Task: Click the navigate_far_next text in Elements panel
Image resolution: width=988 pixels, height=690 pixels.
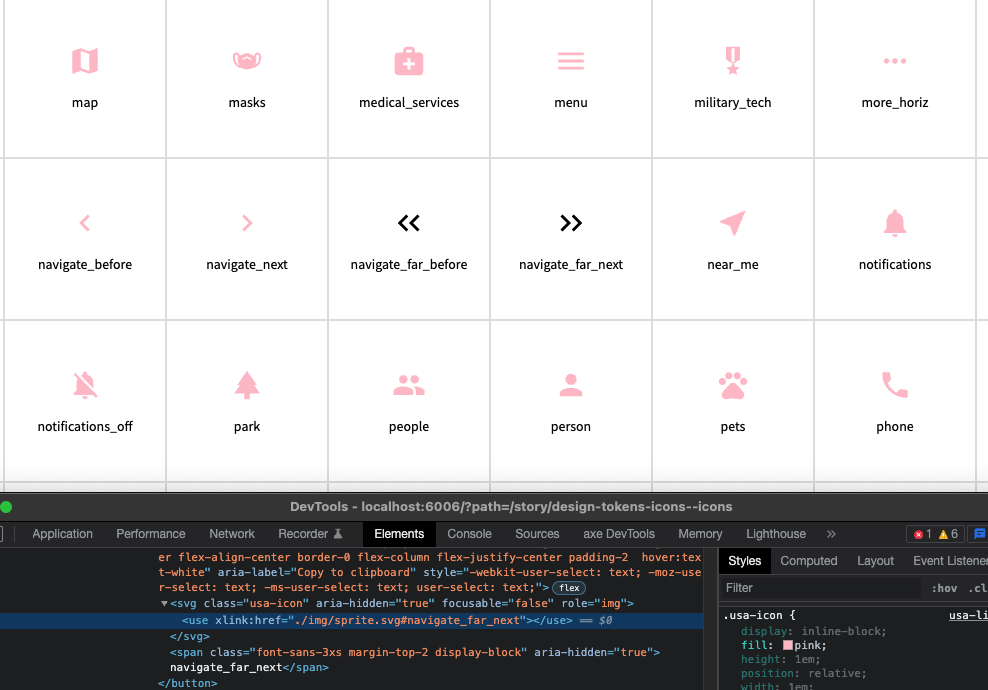Action: click(226, 667)
